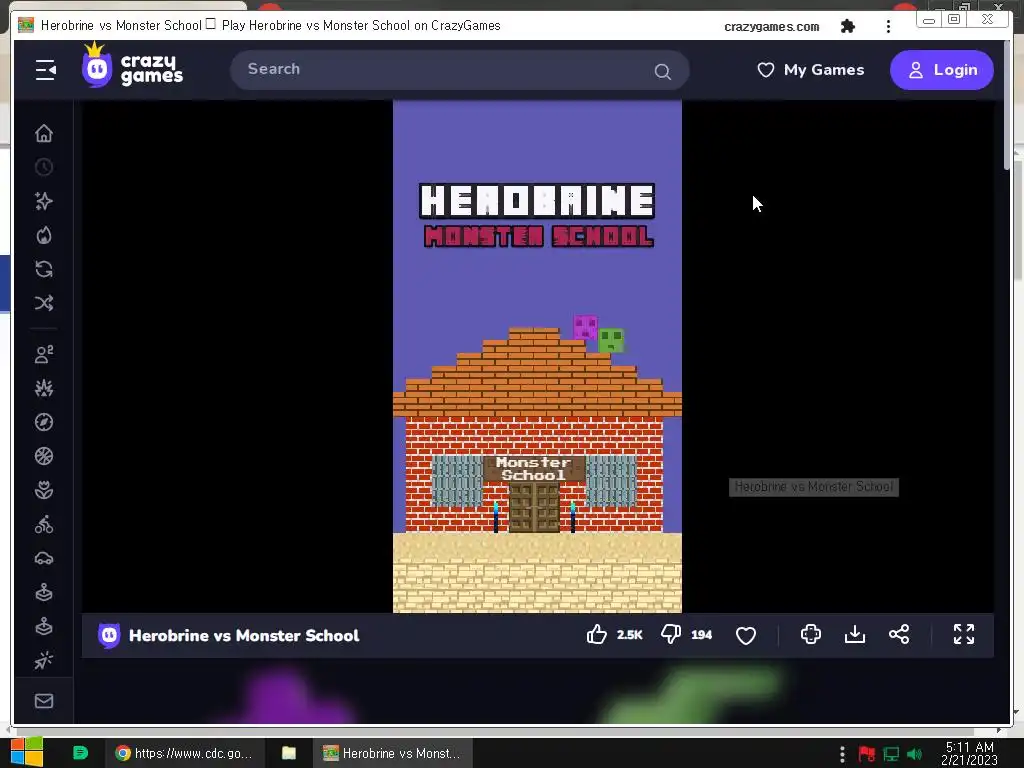Click the magnifier search icon

pyautogui.click(x=662, y=71)
